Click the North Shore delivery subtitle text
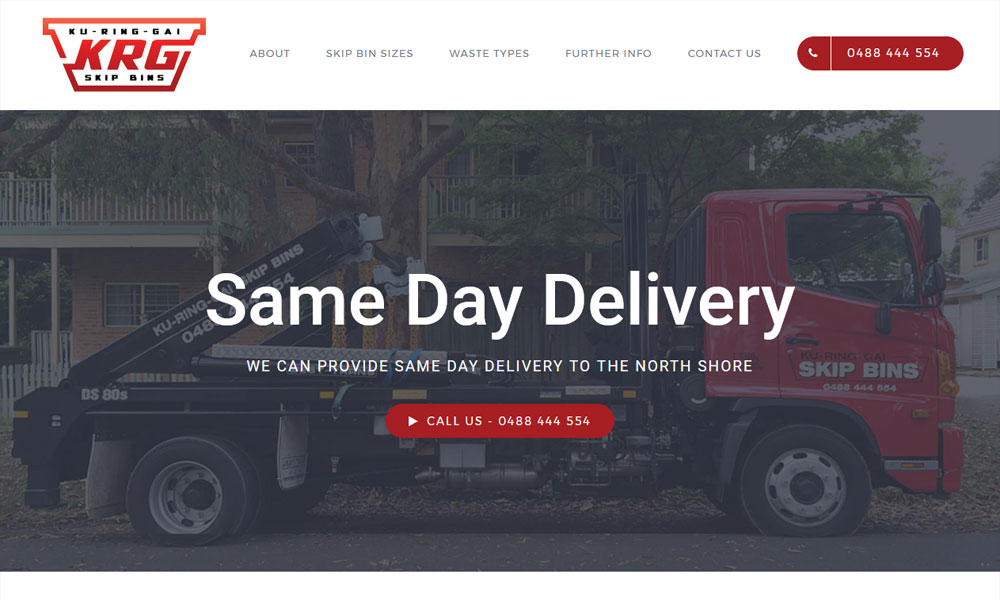The width and height of the screenshot is (1000, 600). (499, 366)
